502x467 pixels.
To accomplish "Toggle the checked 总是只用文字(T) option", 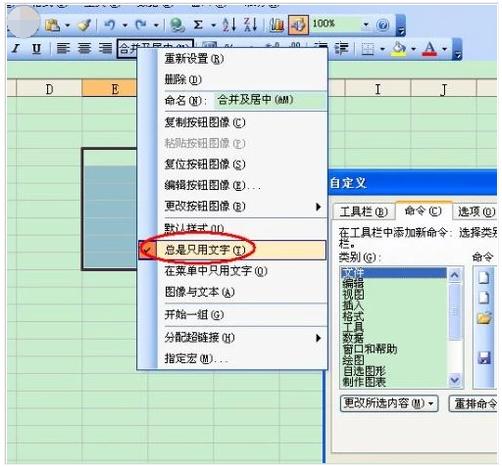I will click(232, 250).
